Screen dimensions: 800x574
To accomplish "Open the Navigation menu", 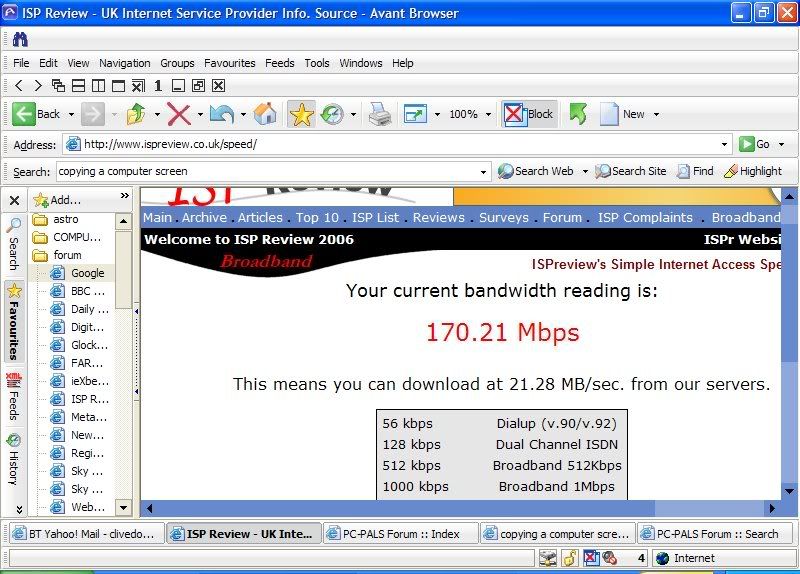I will 124,63.
